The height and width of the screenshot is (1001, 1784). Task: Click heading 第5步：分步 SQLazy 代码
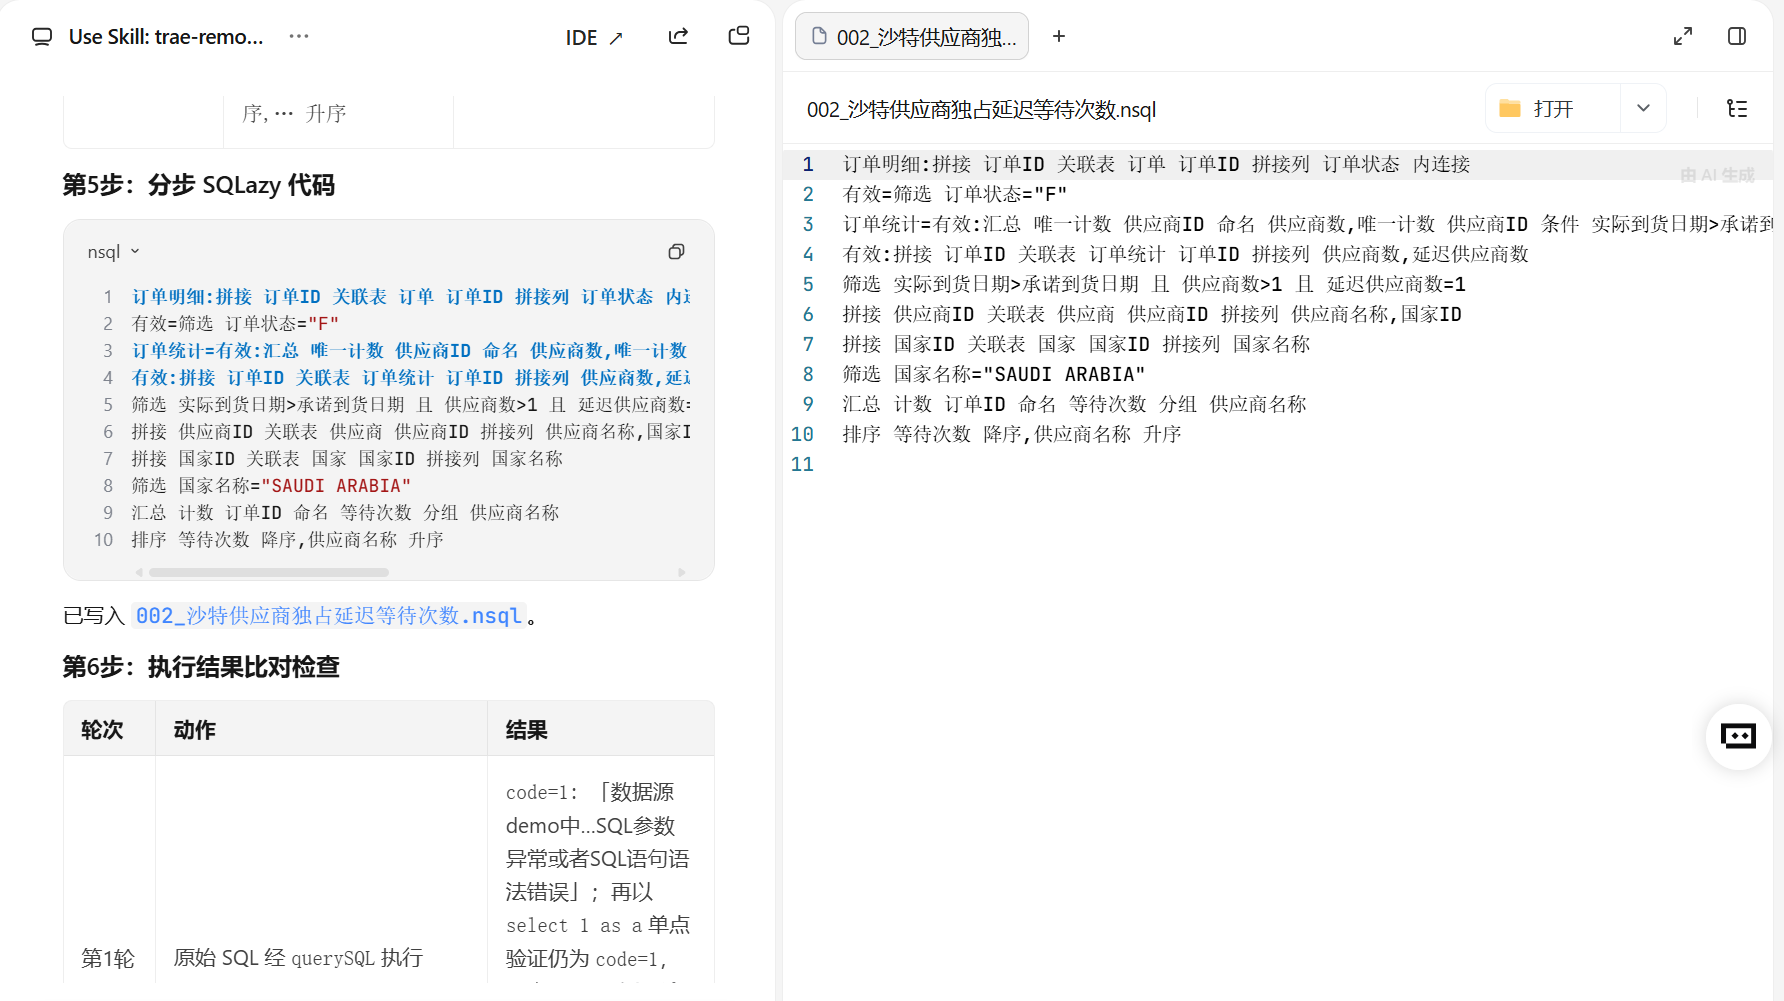pyautogui.click(x=198, y=185)
